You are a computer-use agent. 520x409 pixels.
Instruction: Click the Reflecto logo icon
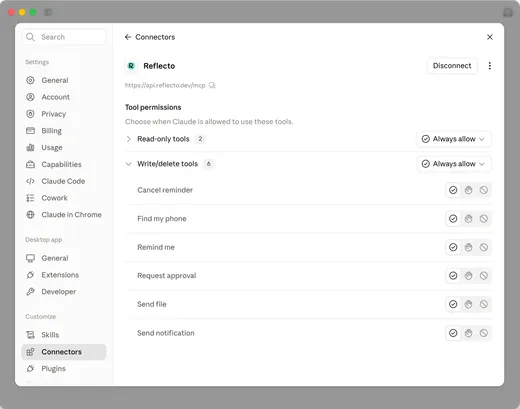tap(131, 66)
